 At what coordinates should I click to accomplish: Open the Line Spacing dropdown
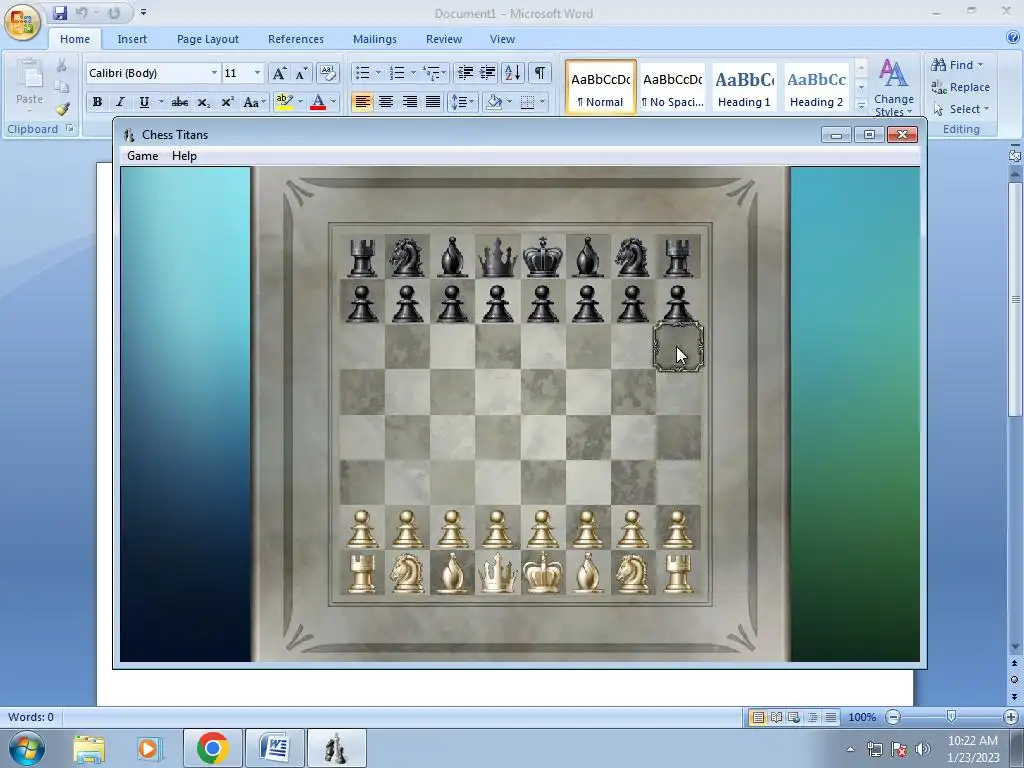click(462, 102)
